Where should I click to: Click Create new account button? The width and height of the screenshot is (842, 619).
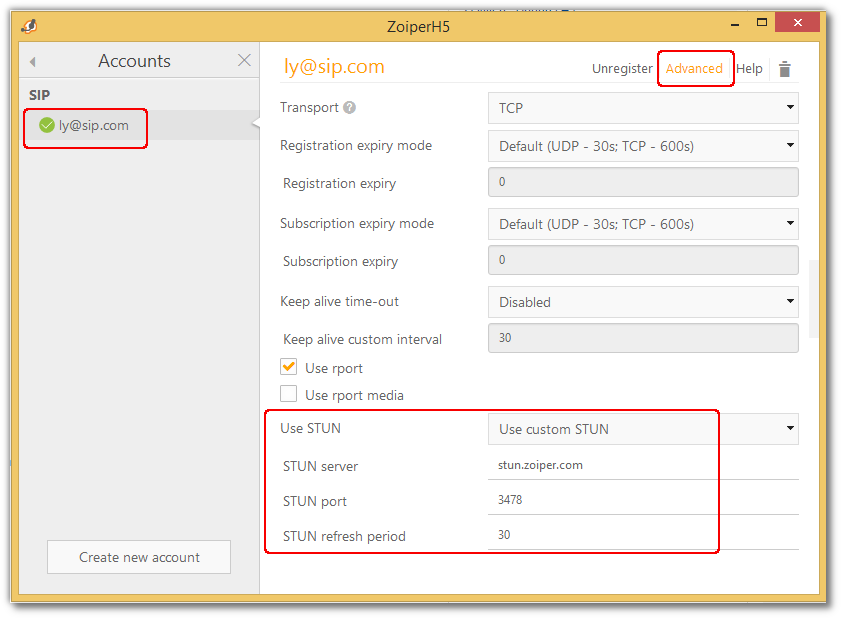tap(139, 557)
